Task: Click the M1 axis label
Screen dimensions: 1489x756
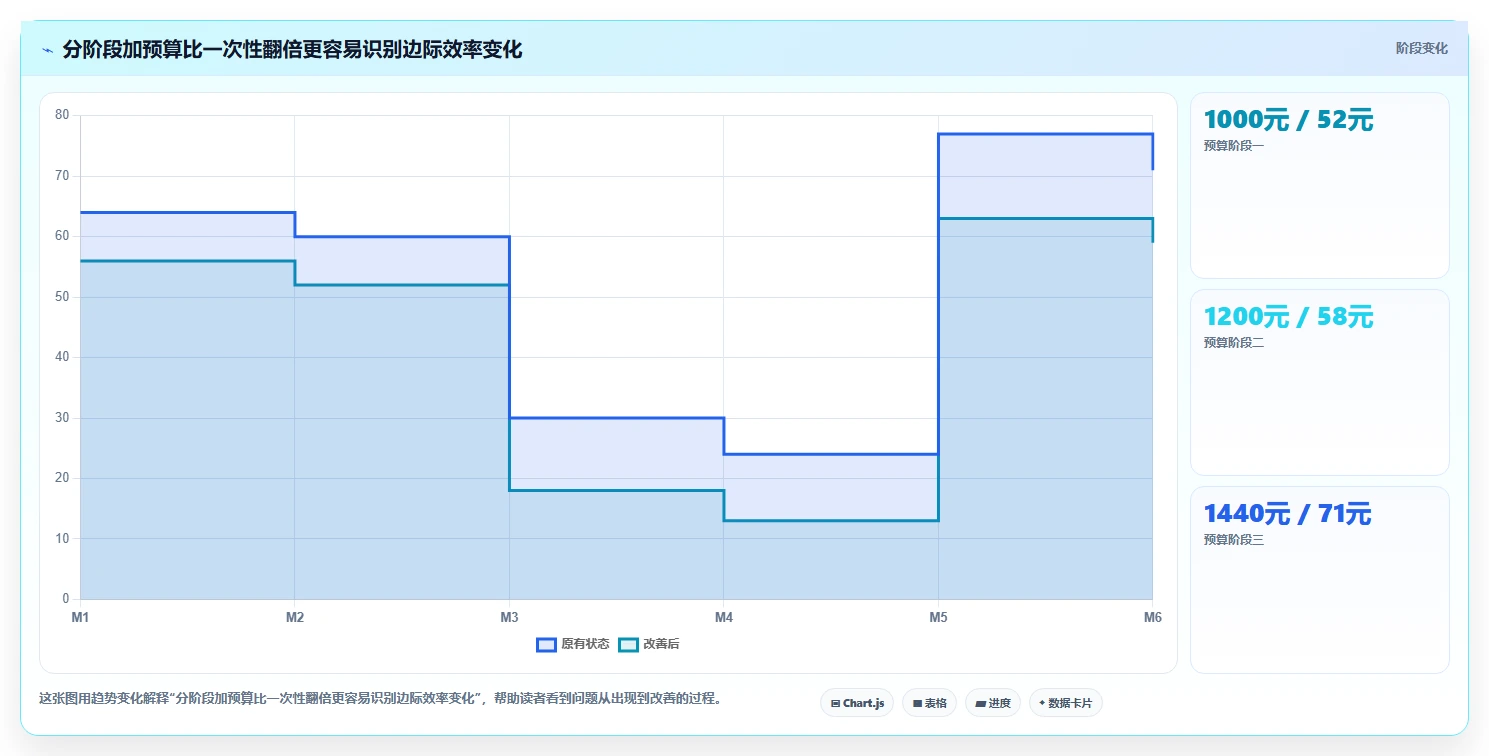Action: (80, 618)
